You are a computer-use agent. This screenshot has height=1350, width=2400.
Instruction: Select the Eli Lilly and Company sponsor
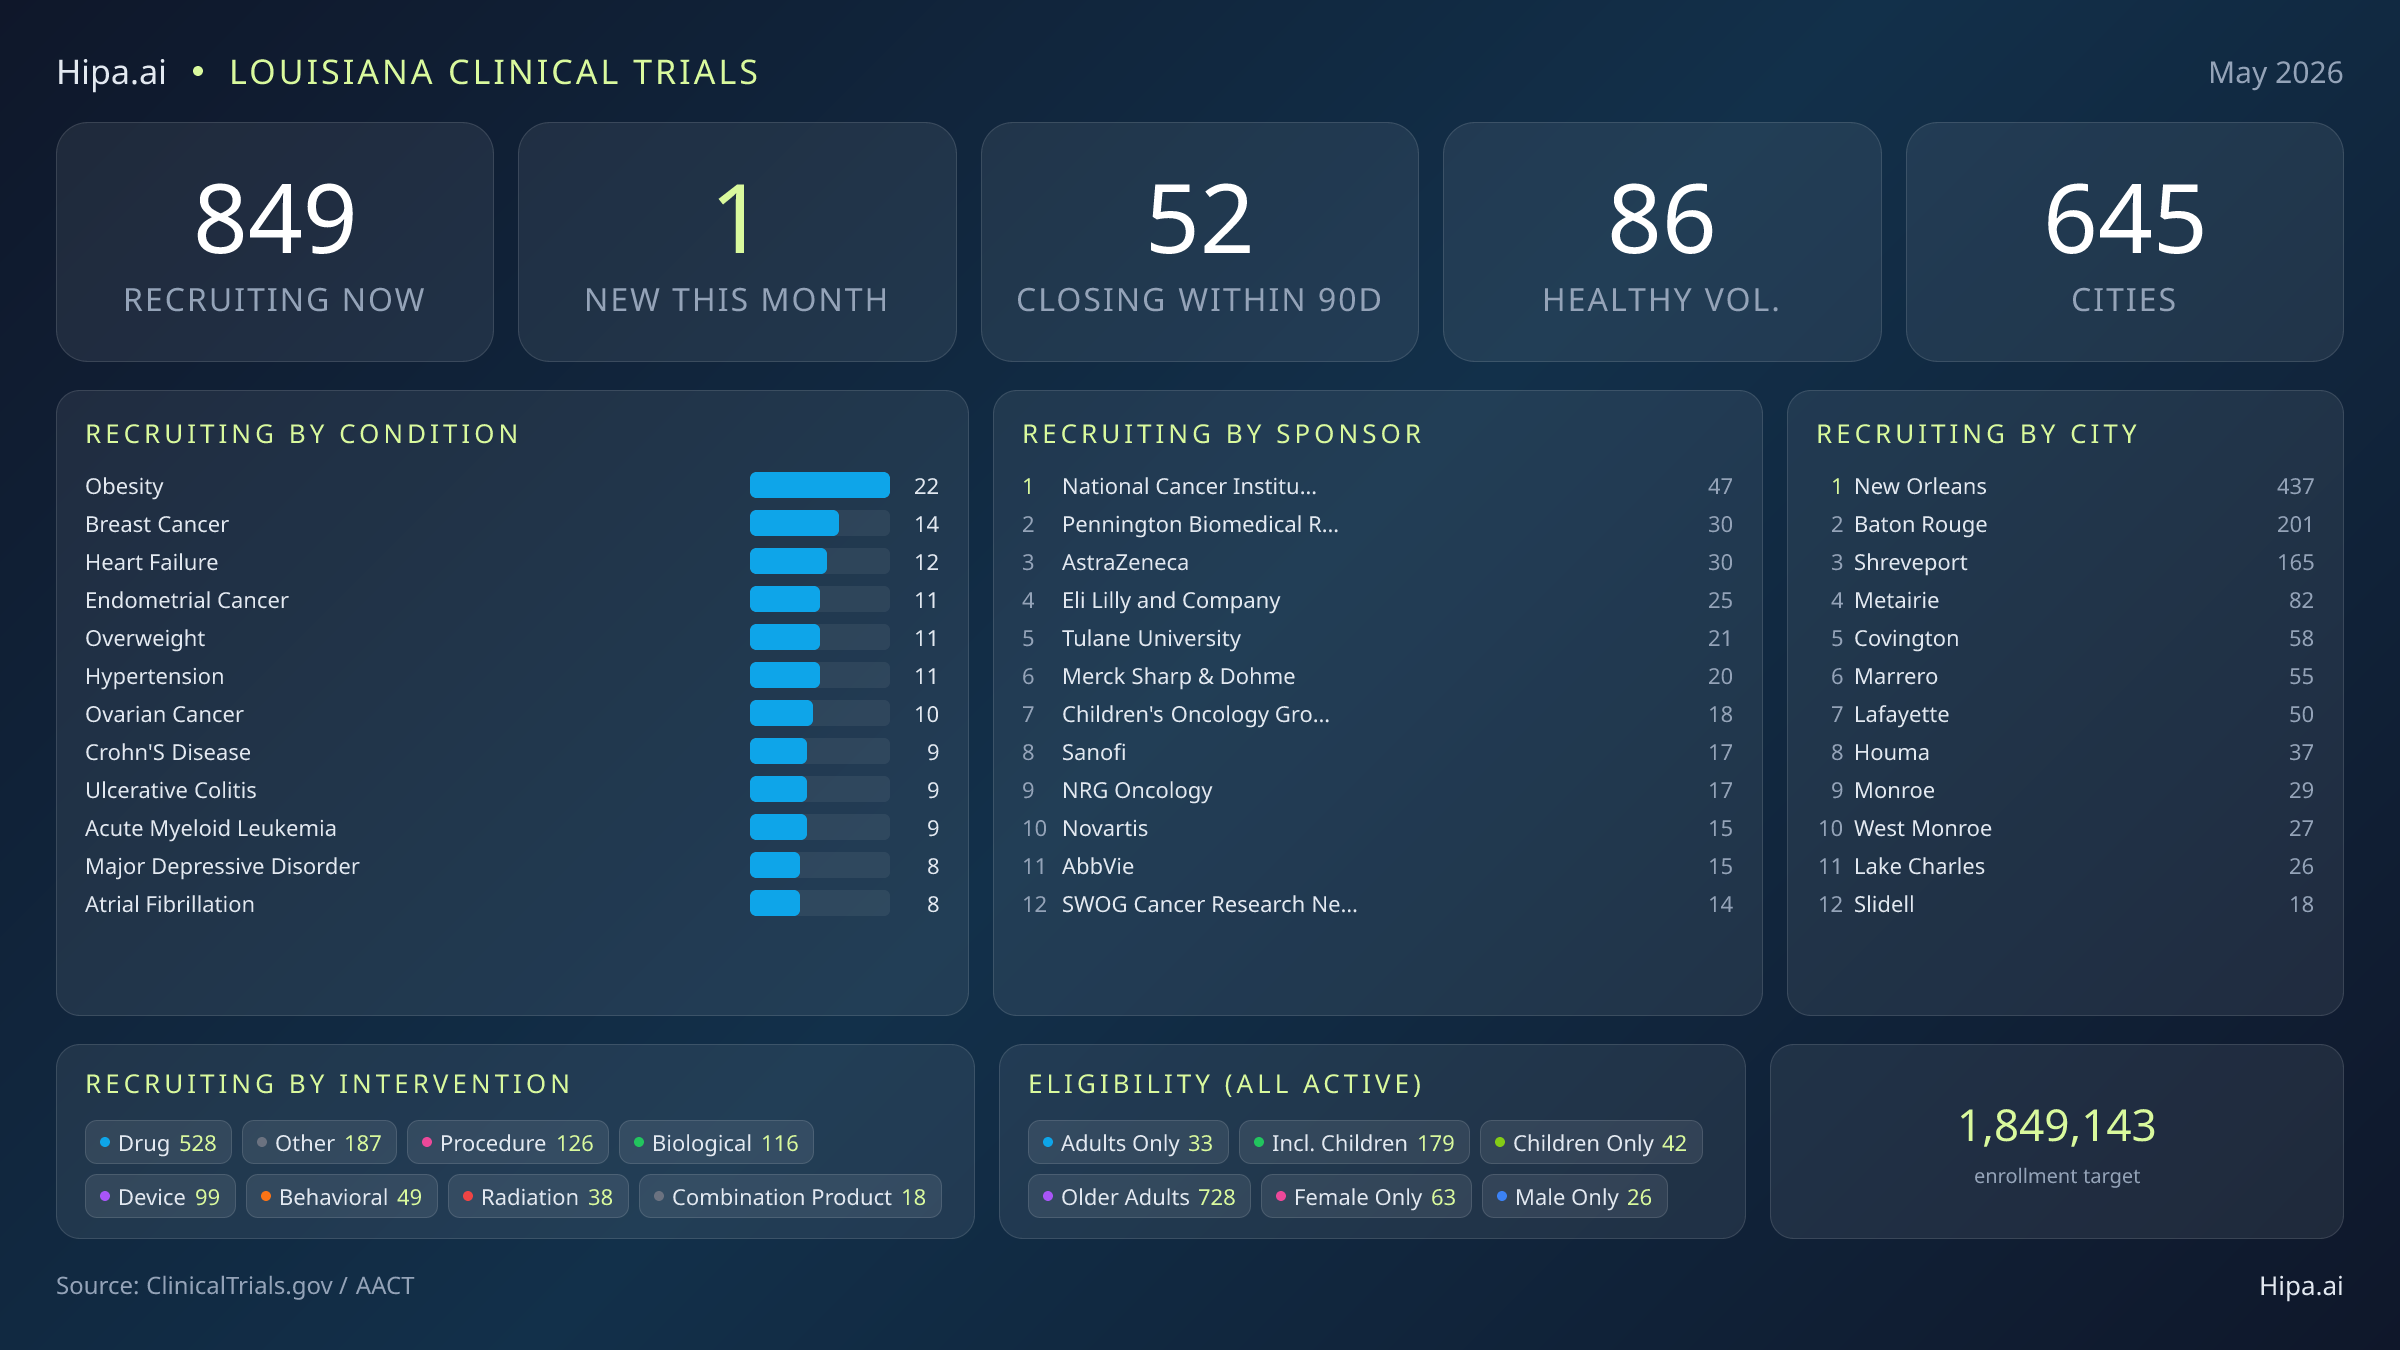point(1377,600)
